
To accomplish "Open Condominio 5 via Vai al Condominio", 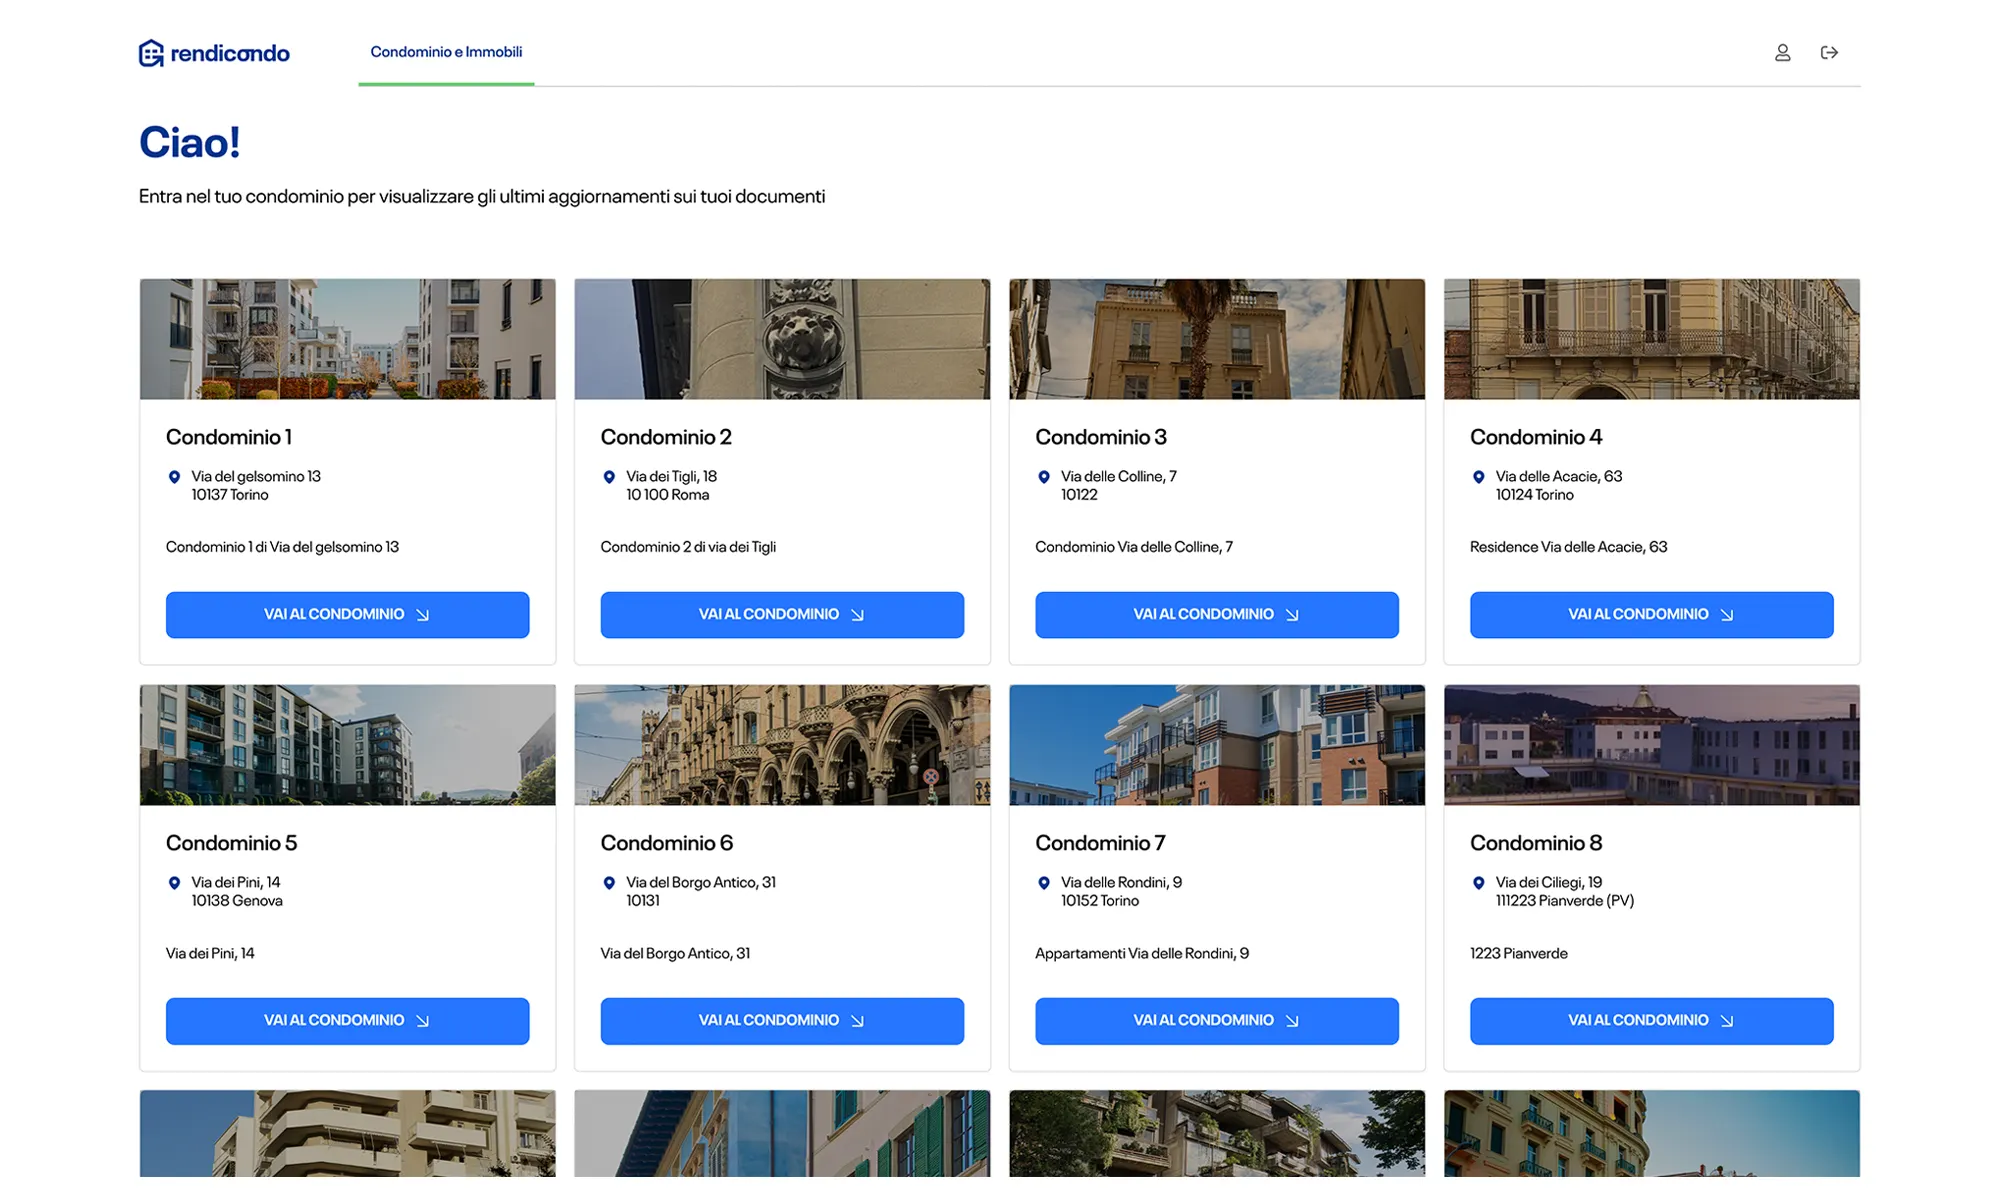I will click(347, 1021).
